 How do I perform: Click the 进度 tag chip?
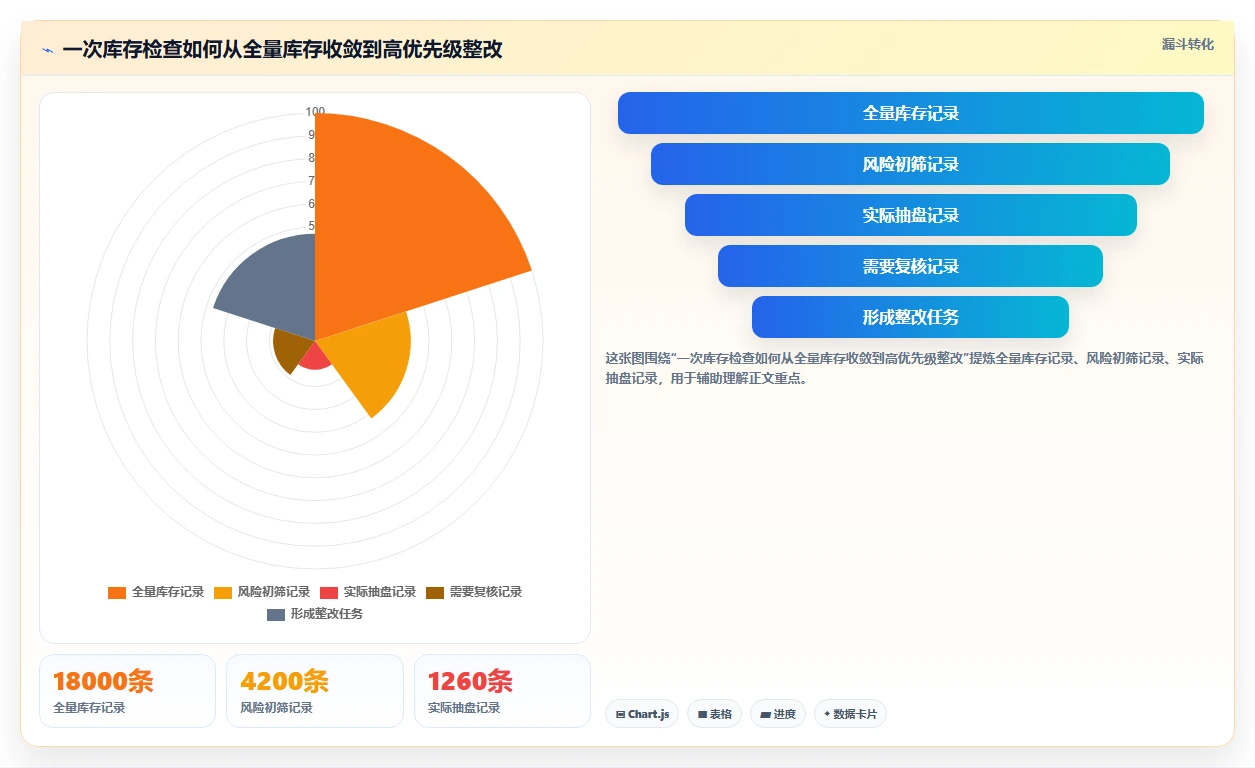tap(778, 714)
